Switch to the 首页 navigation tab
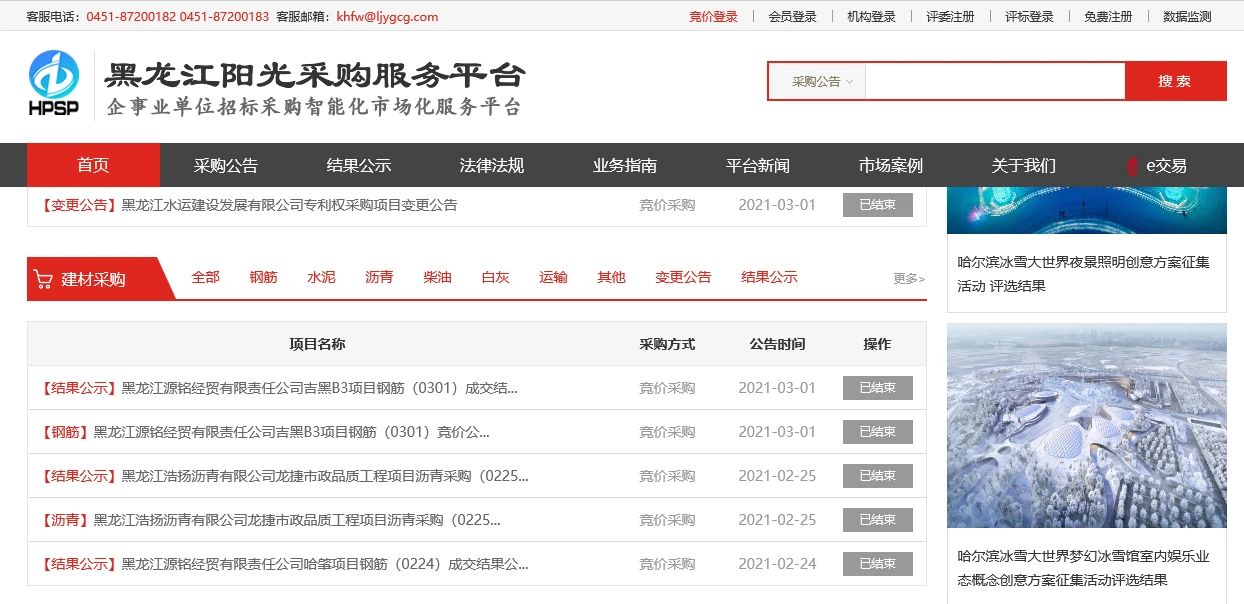 coord(93,165)
